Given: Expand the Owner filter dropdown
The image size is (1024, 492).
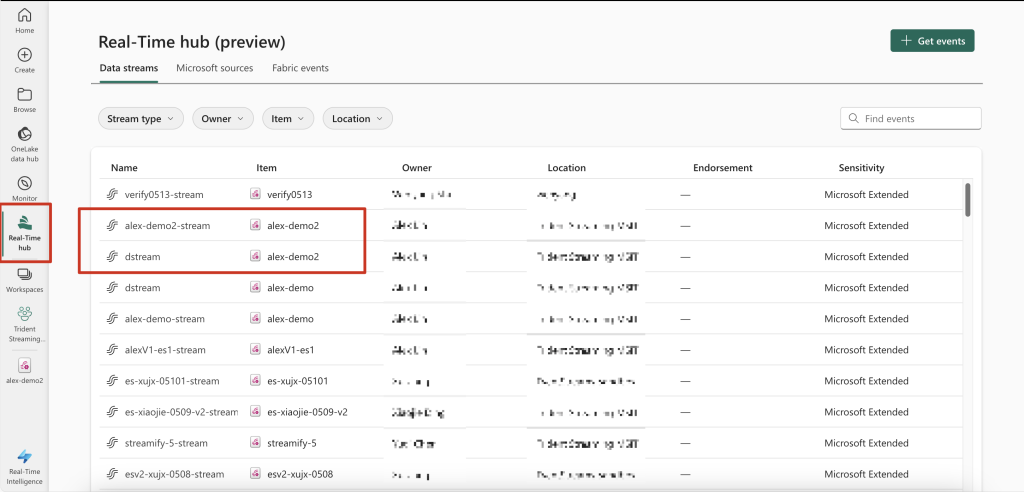Looking at the screenshot, I should [x=223, y=119].
